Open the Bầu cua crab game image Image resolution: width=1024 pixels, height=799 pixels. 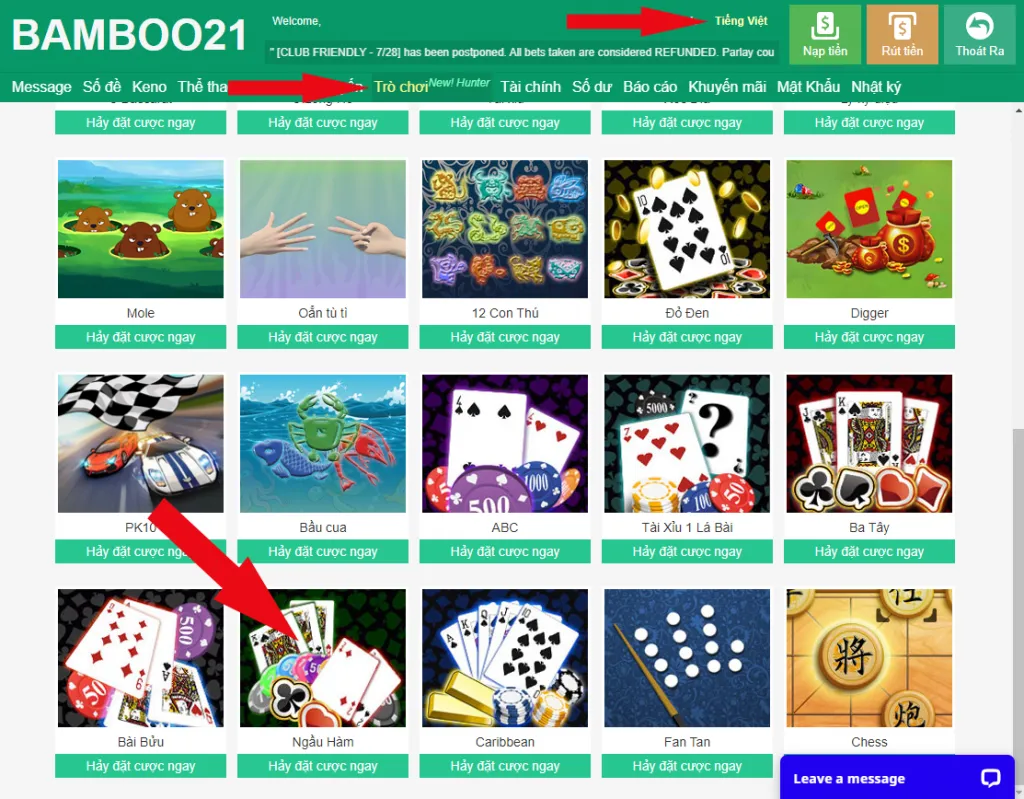click(x=323, y=444)
